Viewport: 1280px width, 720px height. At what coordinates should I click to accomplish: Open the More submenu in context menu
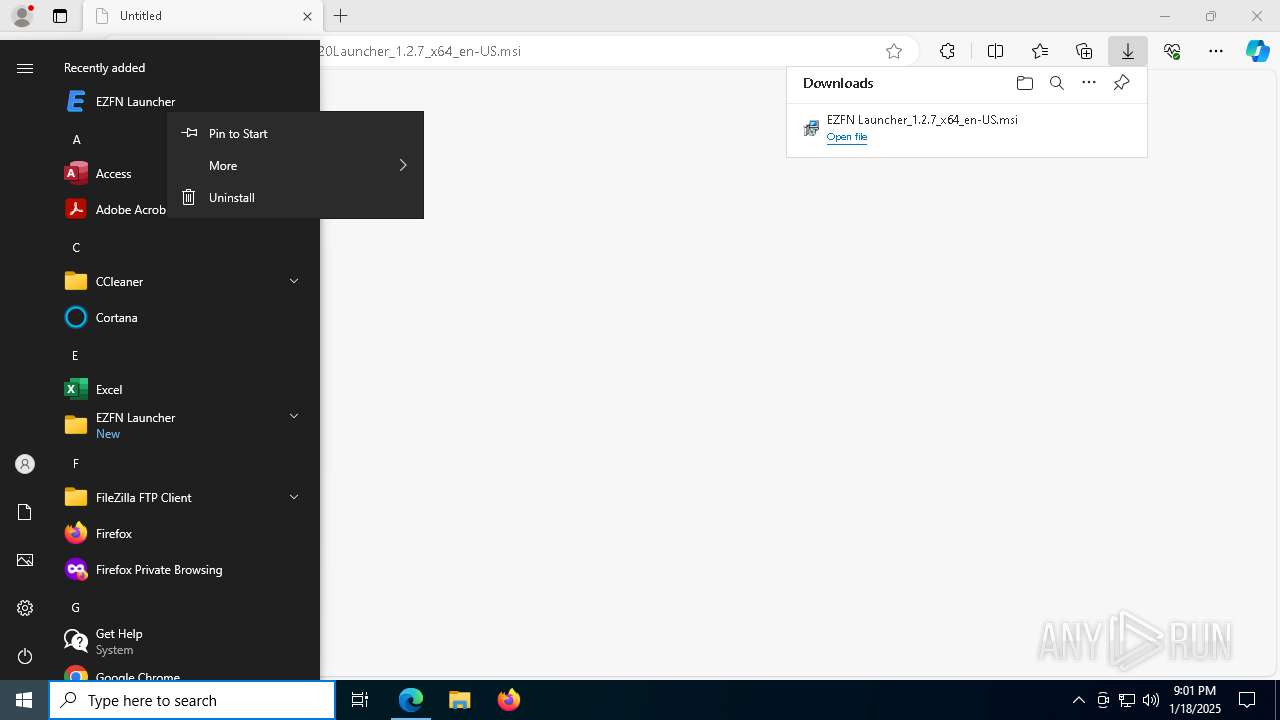pyautogui.click(x=295, y=165)
